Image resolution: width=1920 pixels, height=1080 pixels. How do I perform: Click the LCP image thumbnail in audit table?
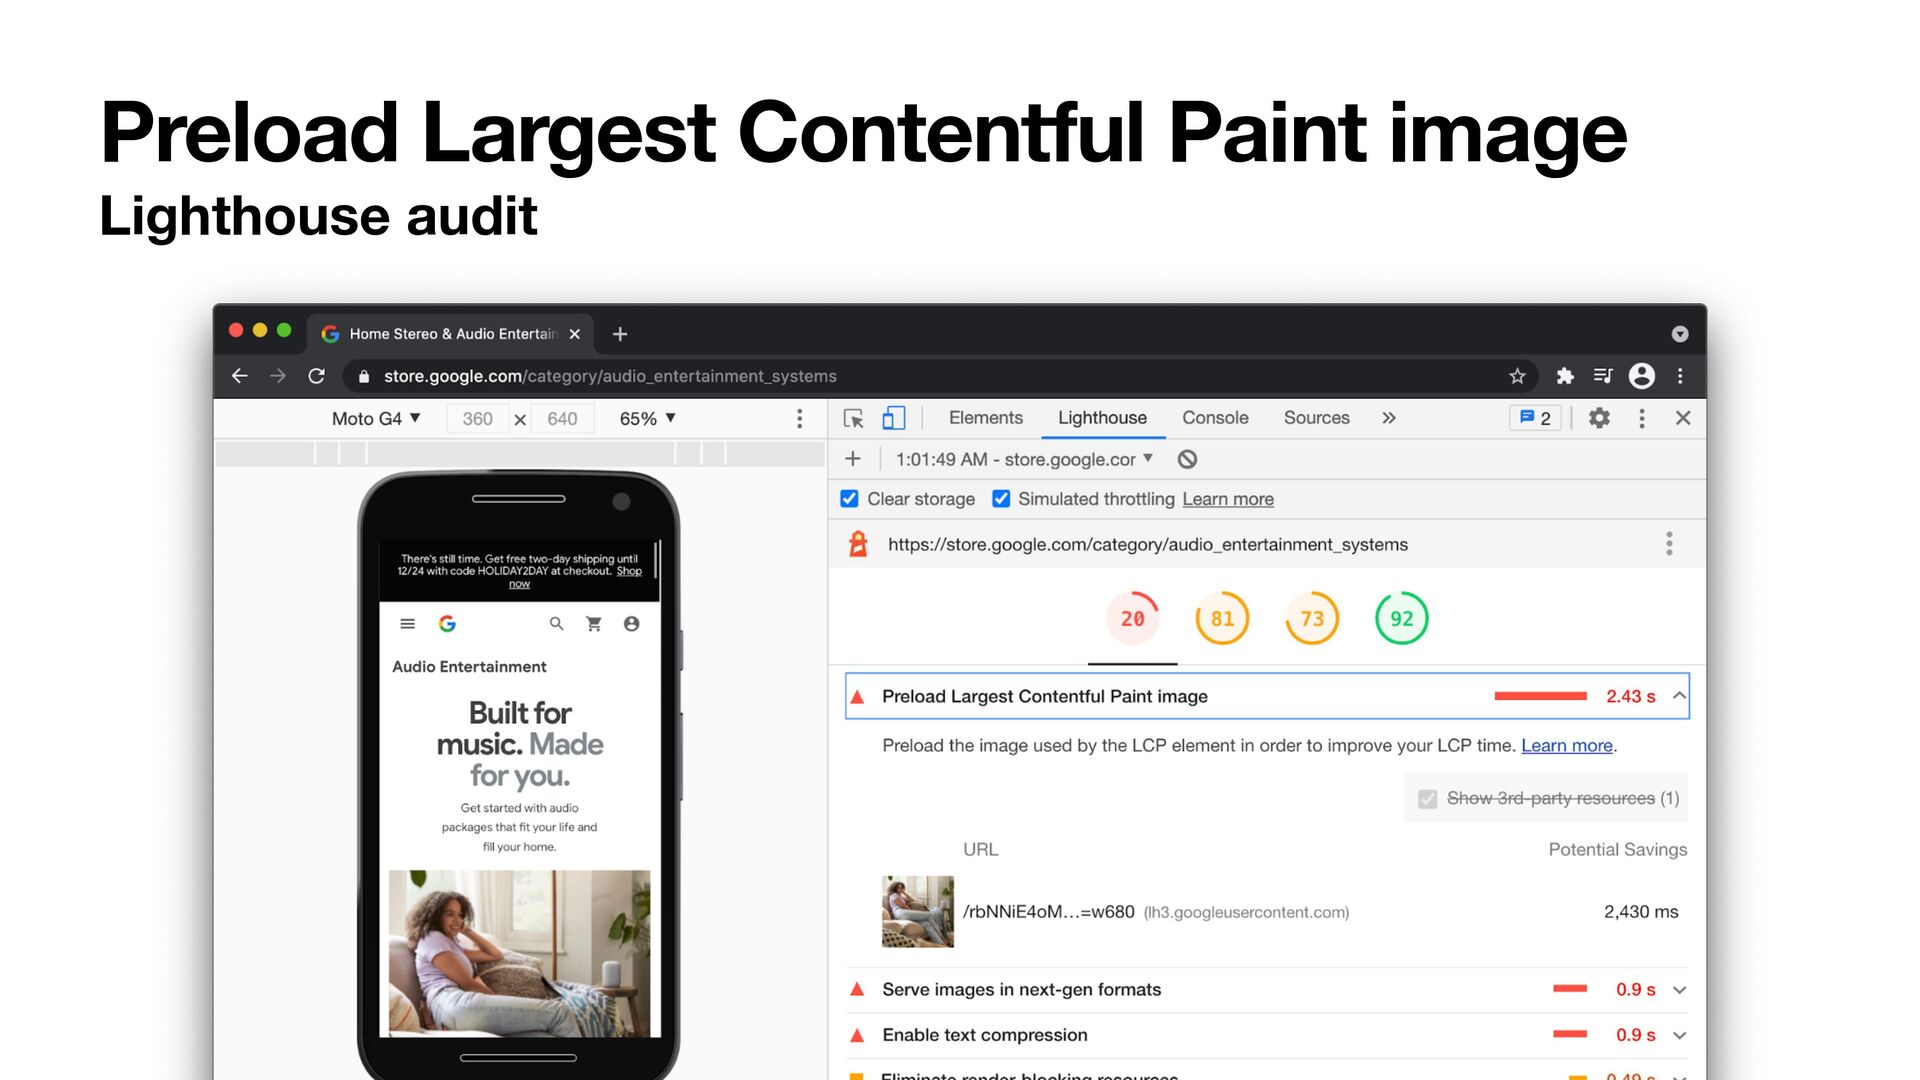(918, 912)
